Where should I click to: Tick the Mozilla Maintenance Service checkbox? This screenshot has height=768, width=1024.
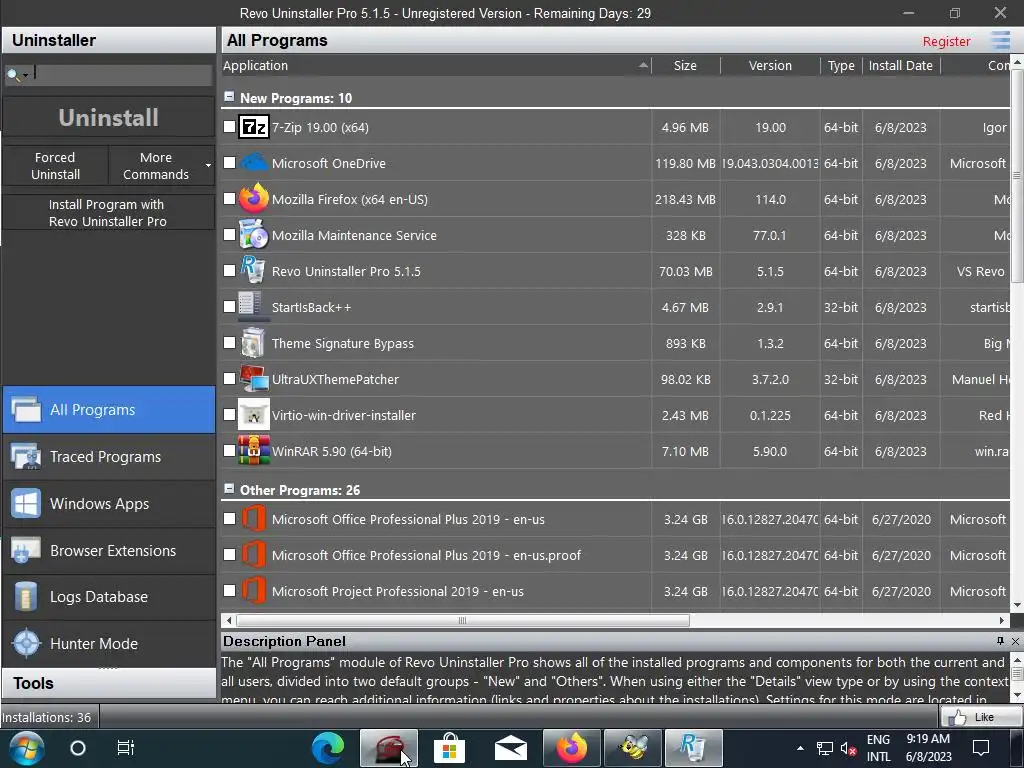click(229, 234)
